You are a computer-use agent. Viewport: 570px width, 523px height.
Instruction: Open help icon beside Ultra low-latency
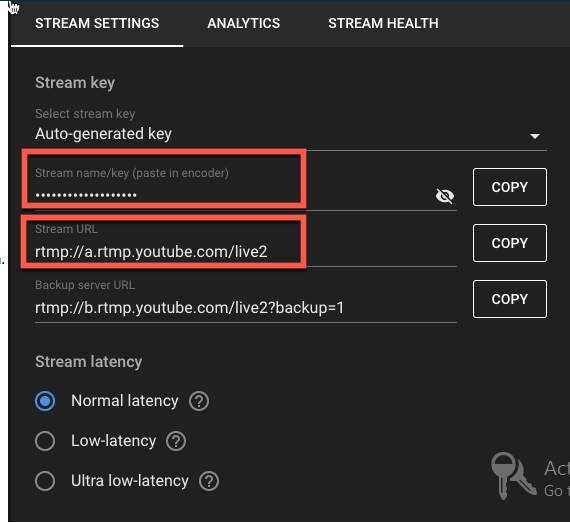coord(209,481)
